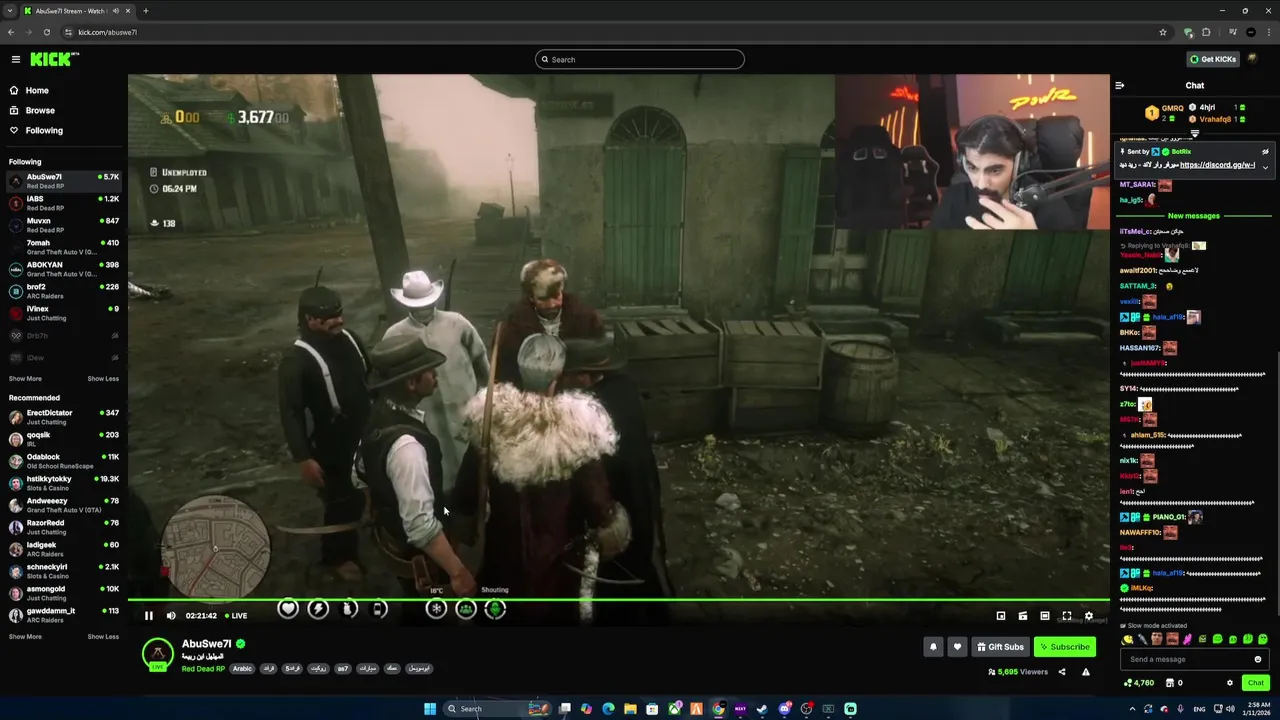Image resolution: width=1280 pixels, height=720 pixels.
Task: Click the Arabic language tag
Action: pyautogui.click(x=243, y=669)
